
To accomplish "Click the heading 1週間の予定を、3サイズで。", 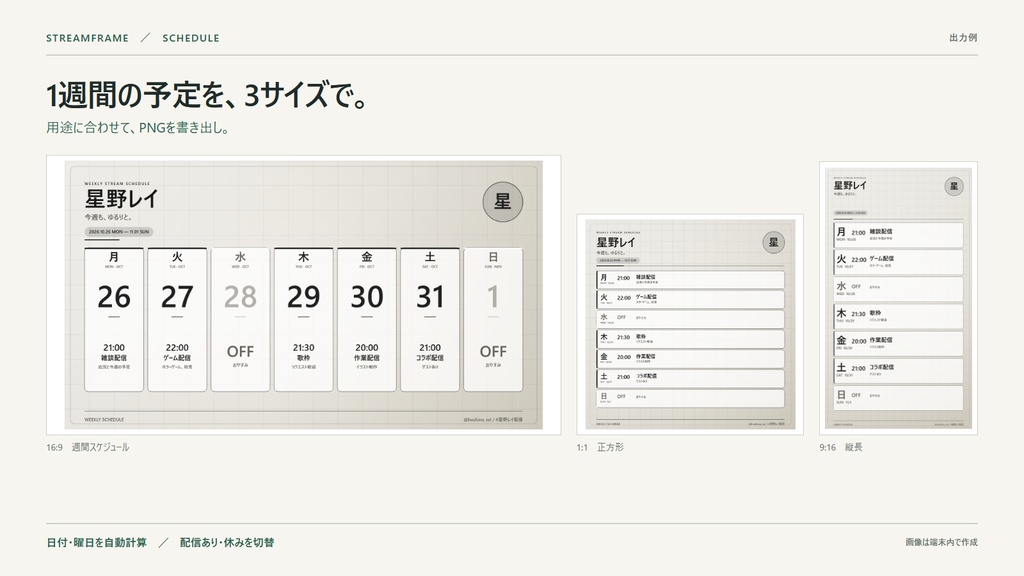I will pyautogui.click(x=208, y=95).
